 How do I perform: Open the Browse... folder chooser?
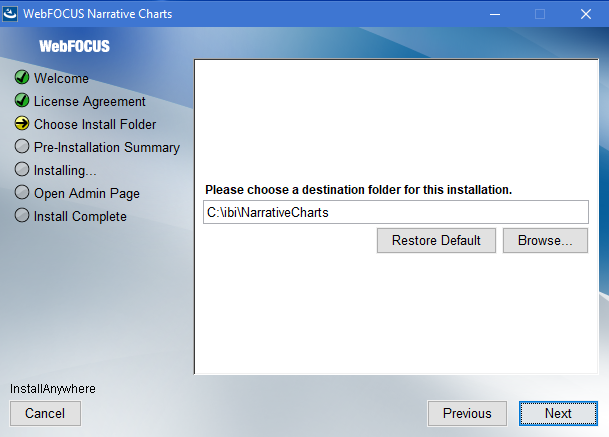point(545,240)
